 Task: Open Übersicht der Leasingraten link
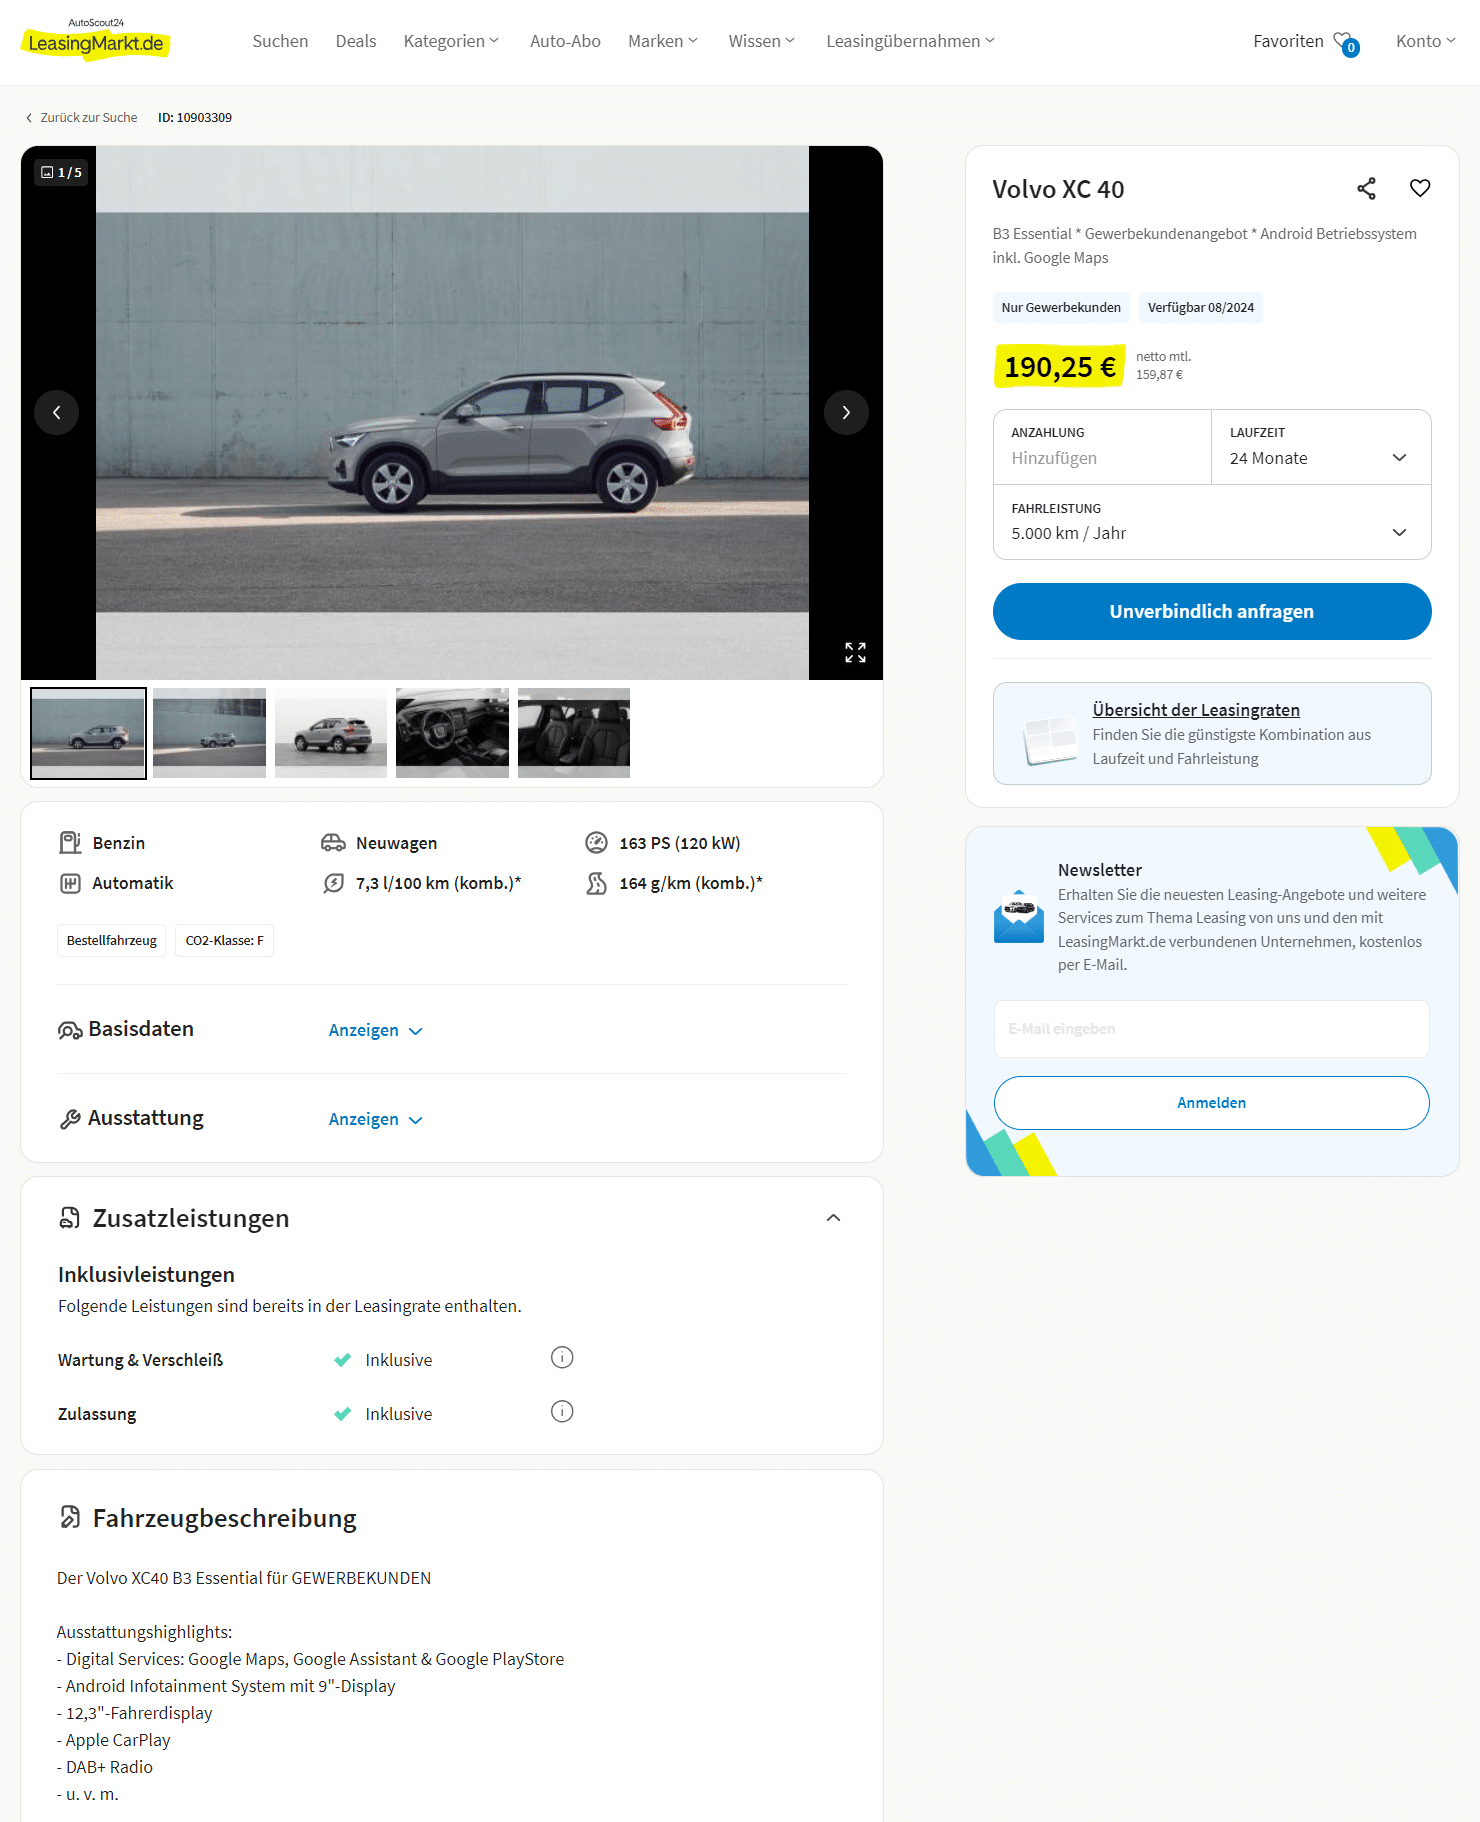(x=1196, y=710)
